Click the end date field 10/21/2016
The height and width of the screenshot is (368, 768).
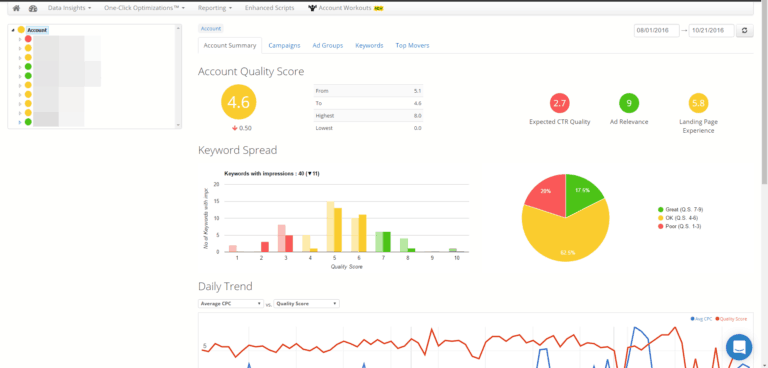[711, 30]
